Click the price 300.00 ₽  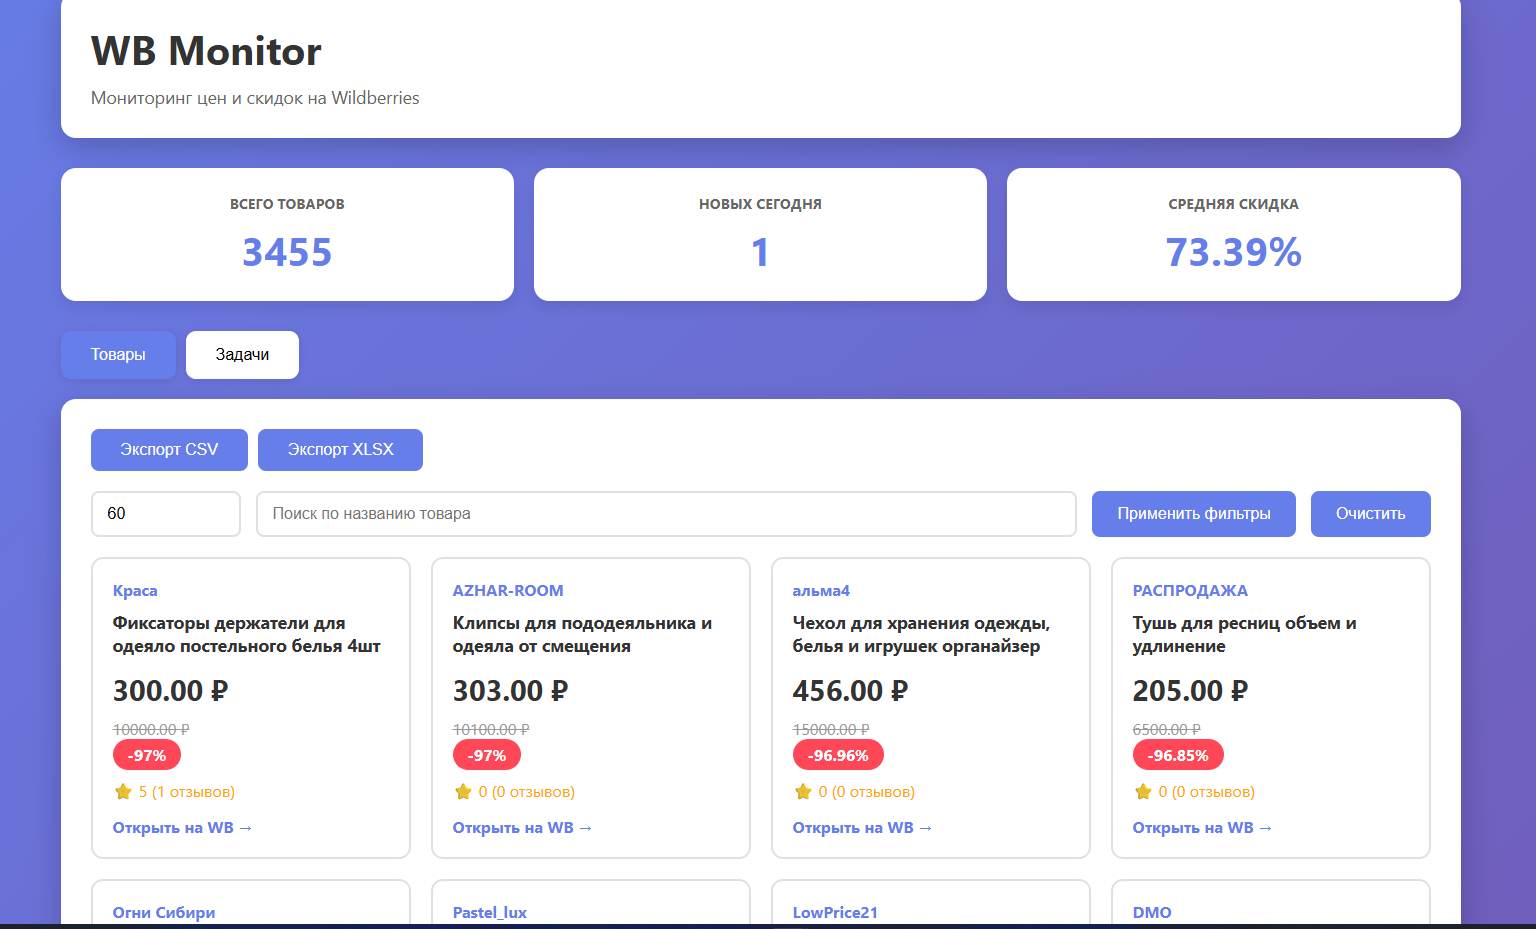170,691
